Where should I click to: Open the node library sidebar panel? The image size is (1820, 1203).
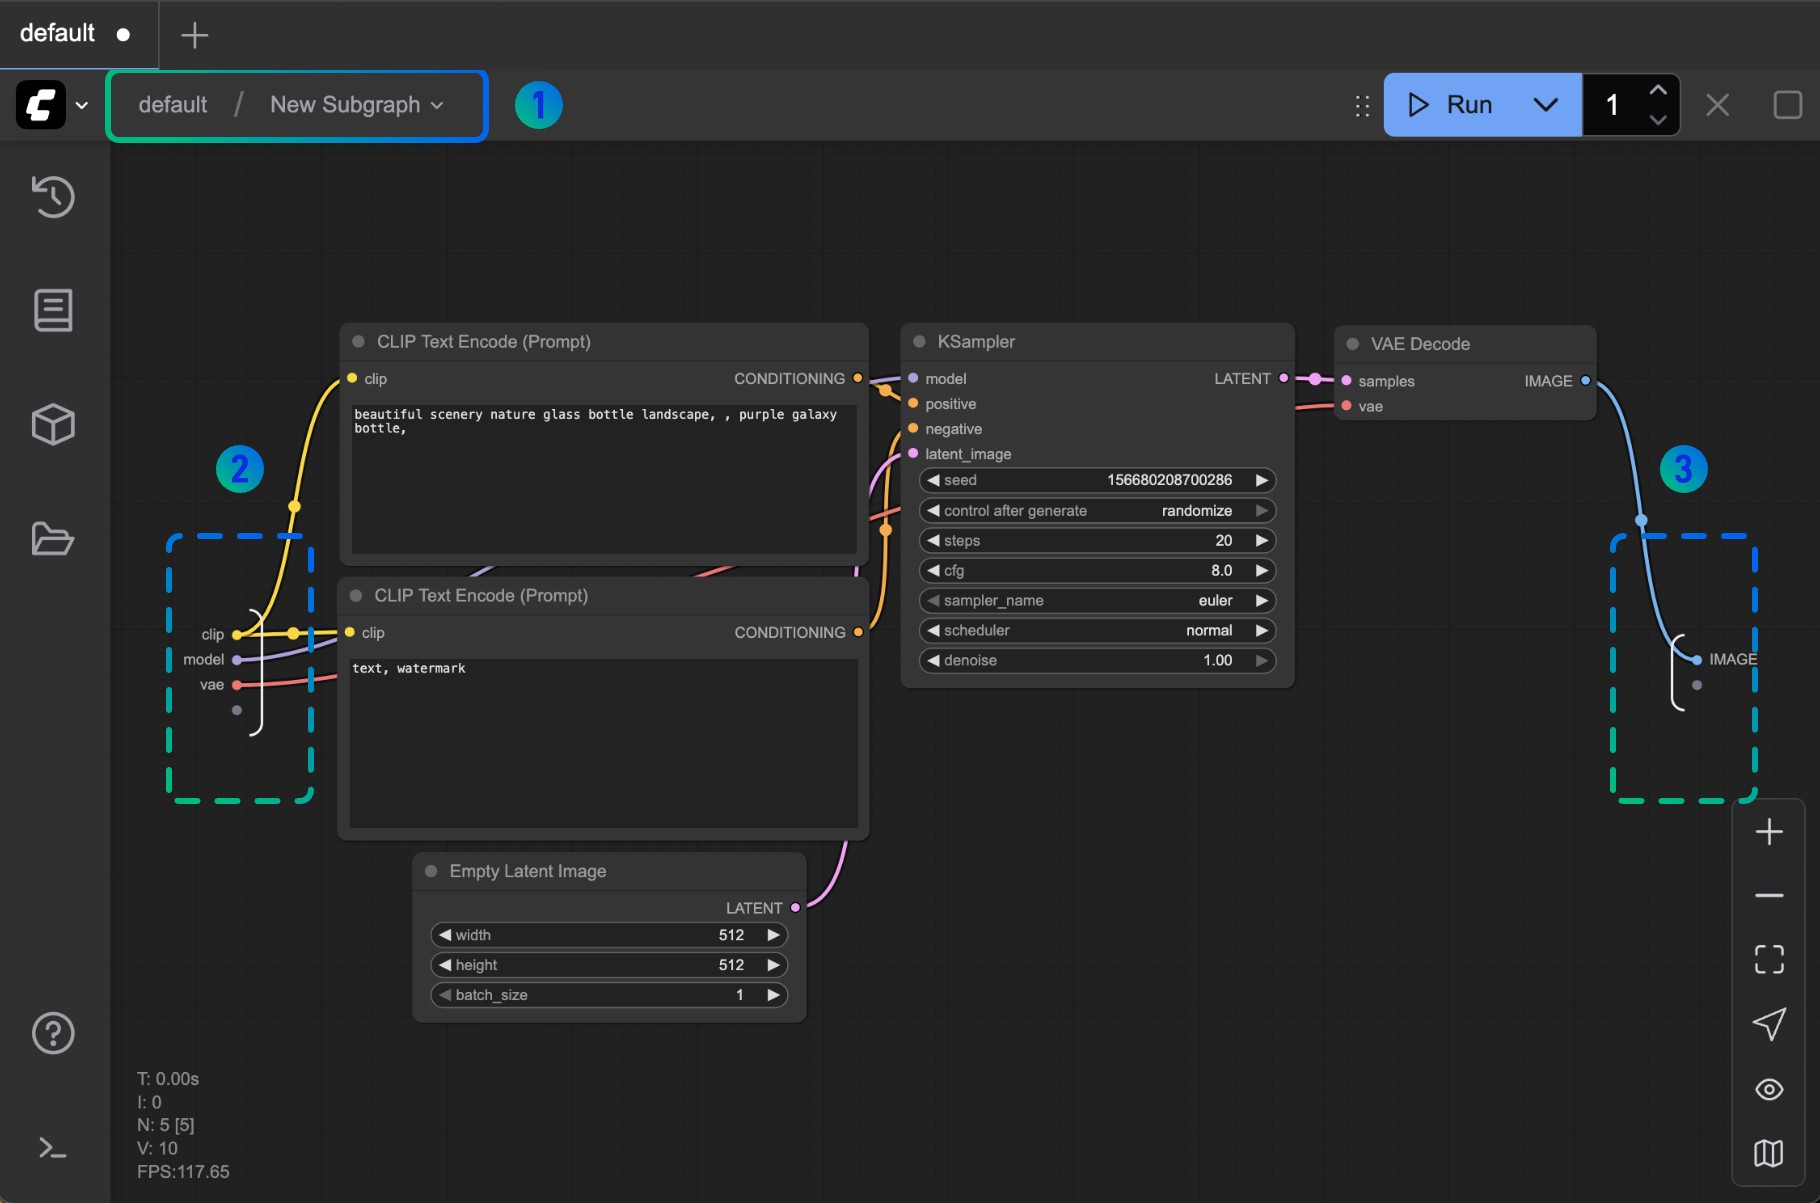(x=52, y=310)
